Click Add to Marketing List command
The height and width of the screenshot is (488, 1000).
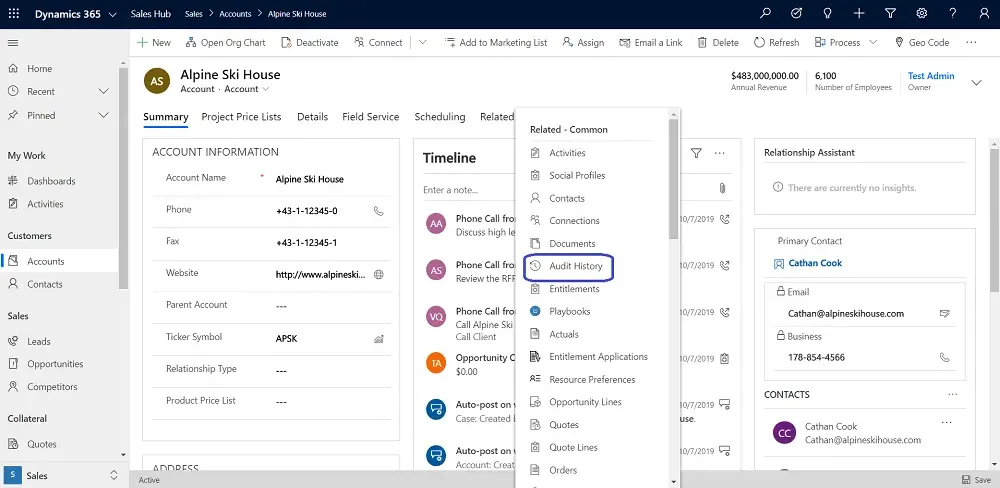tap(496, 43)
